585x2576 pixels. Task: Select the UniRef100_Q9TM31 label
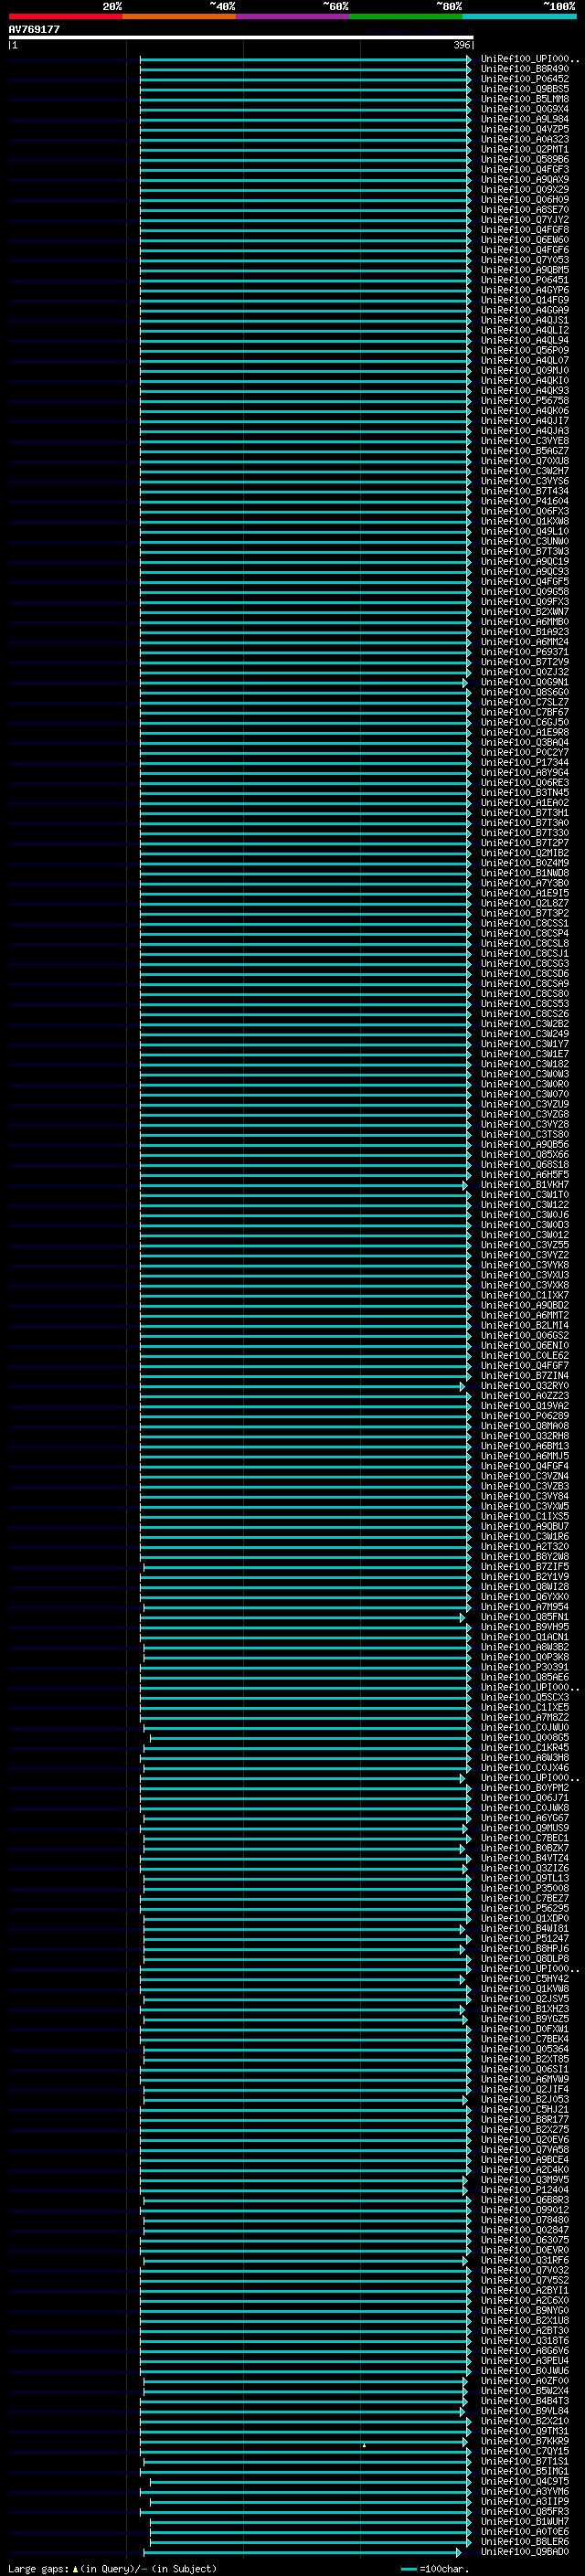coord(525,2431)
